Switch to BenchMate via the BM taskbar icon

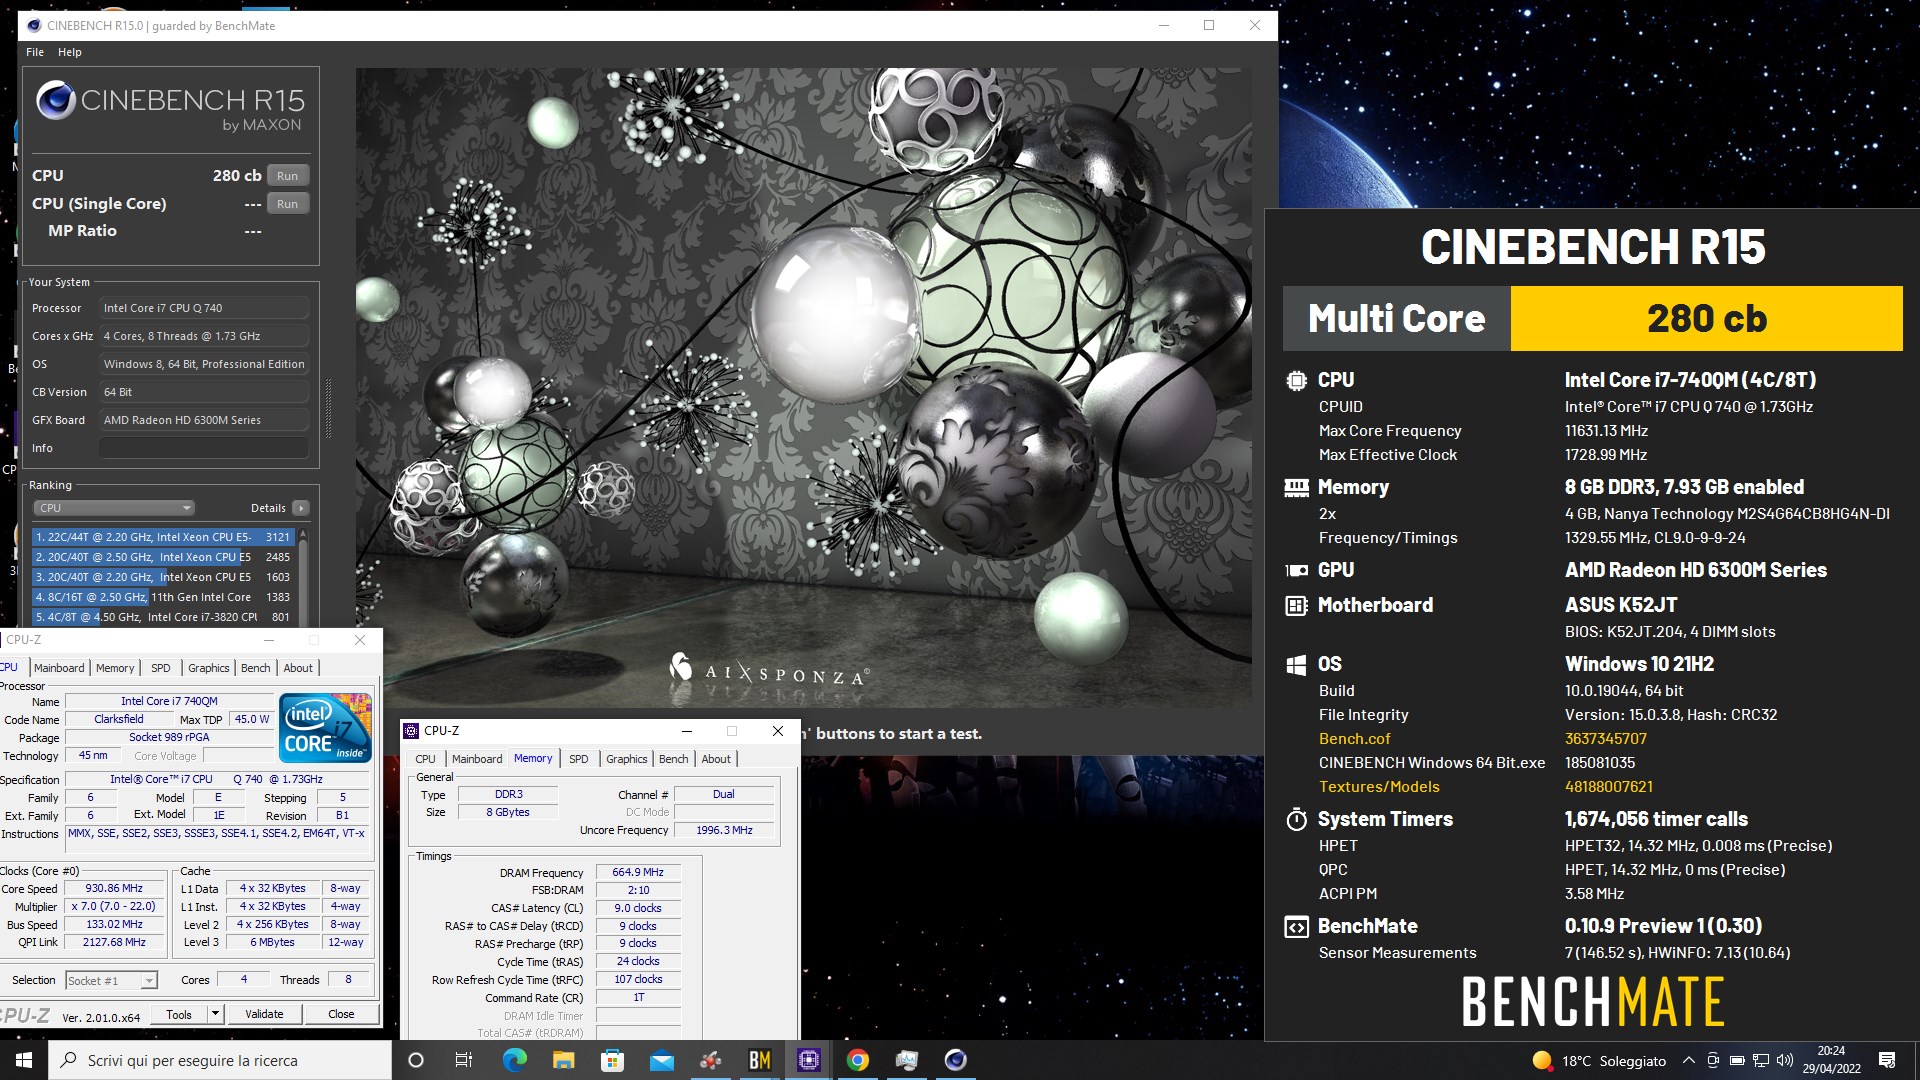[760, 1060]
